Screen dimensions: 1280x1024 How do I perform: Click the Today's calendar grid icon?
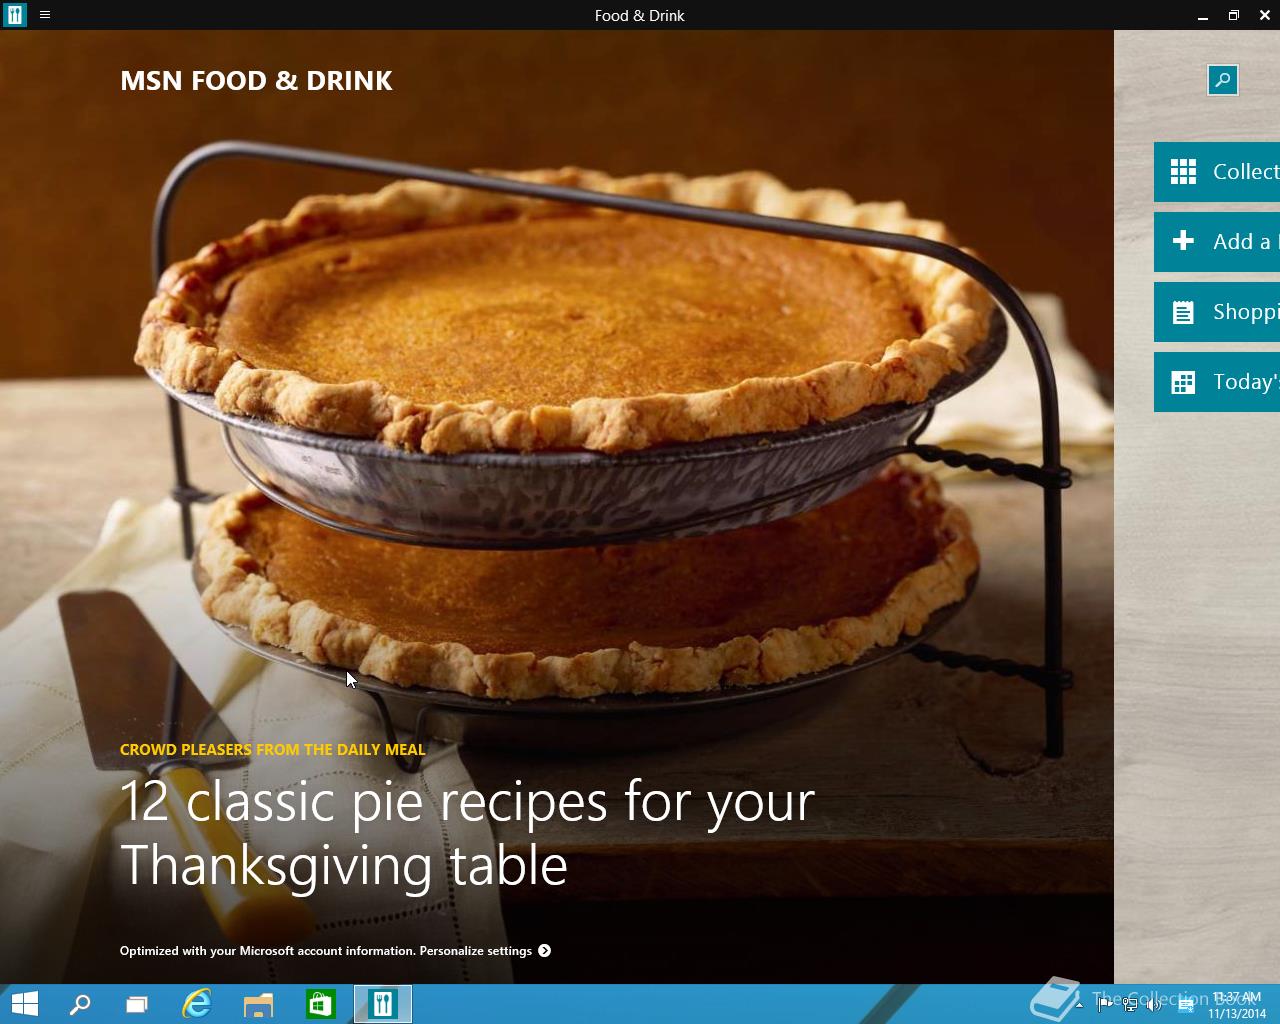[x=1183, y=382]
